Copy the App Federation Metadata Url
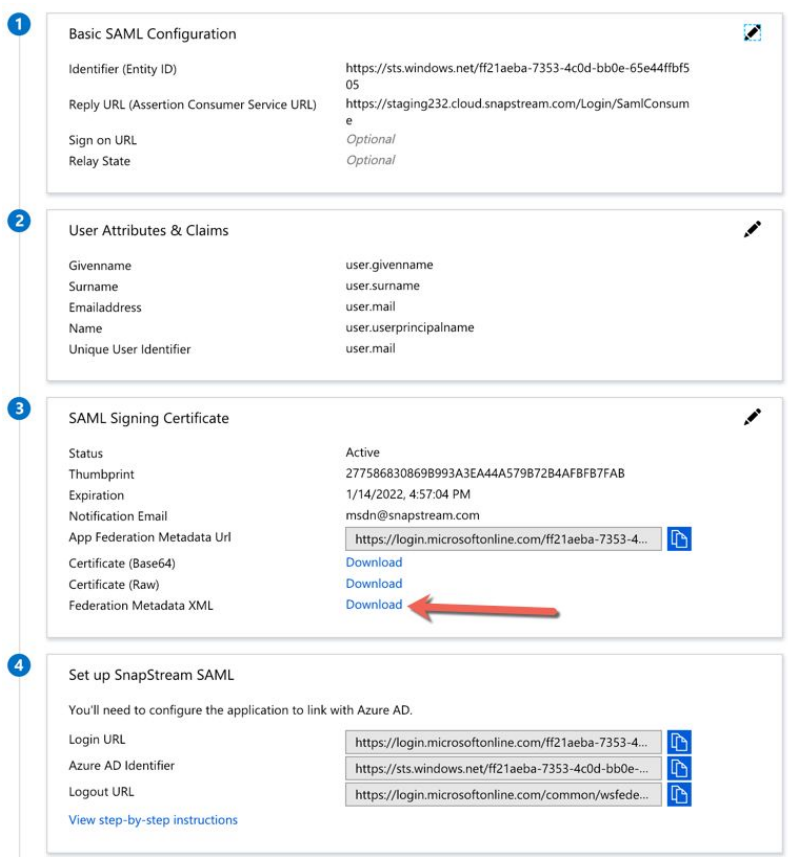This screenshot has width=788, height=857. pos(679,539)
